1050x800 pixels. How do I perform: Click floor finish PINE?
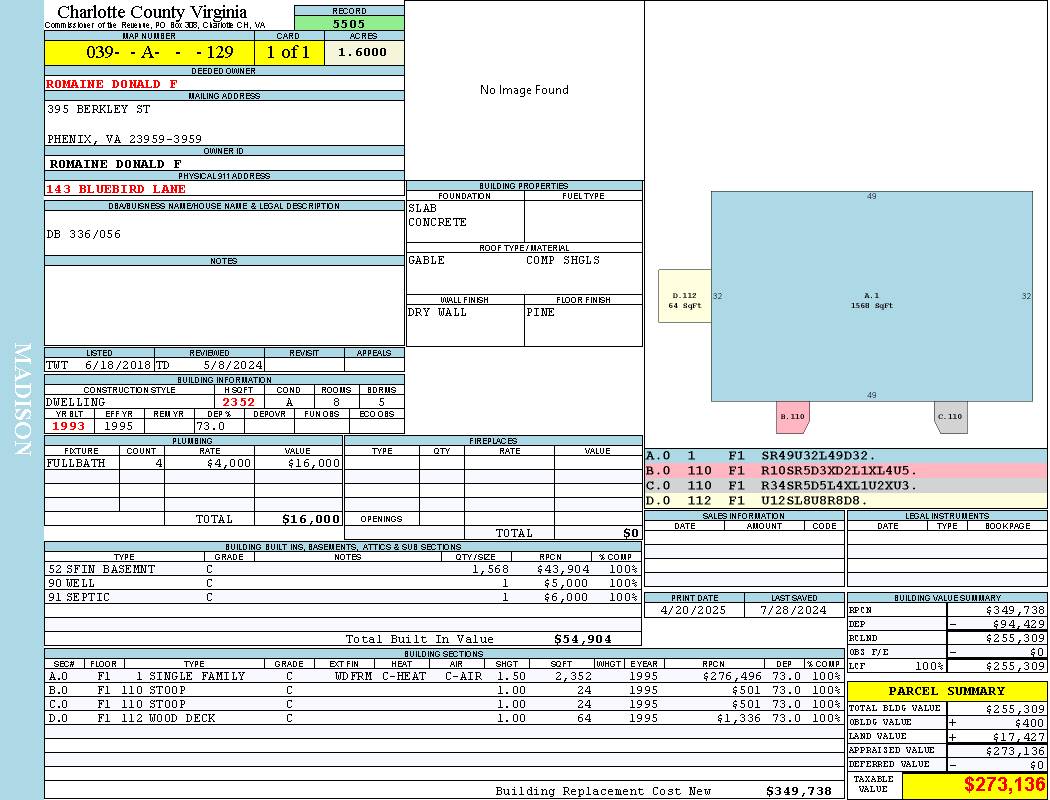pos(540,313)
